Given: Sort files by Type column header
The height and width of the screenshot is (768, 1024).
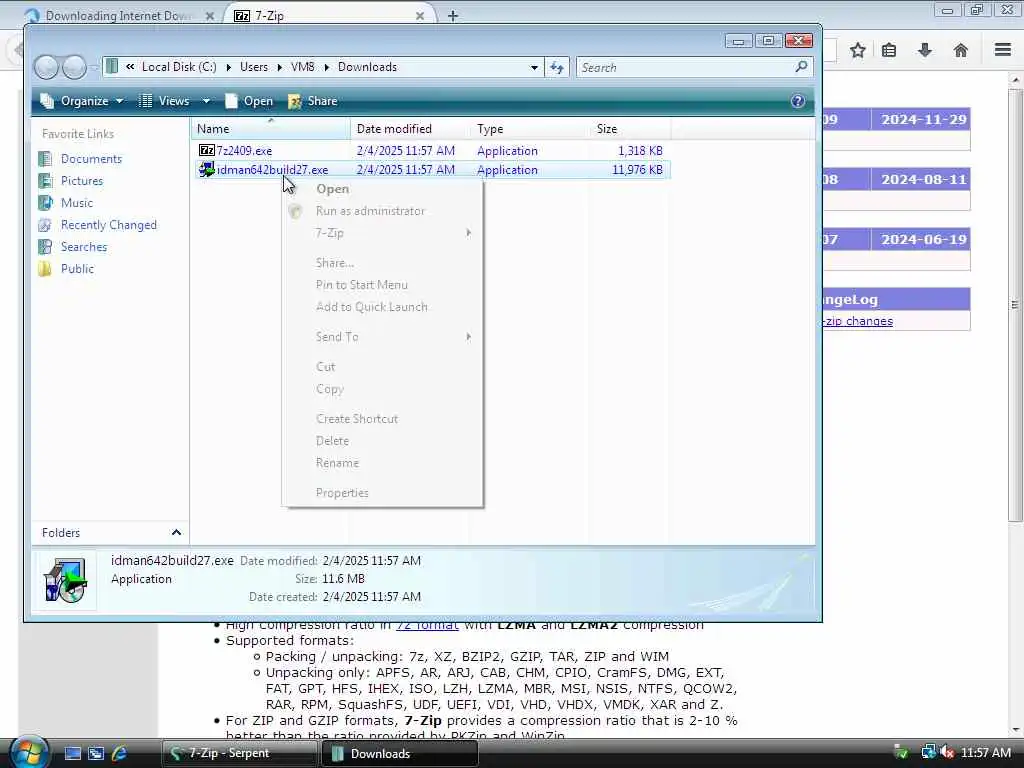Looking at the screenshot, I should [x=530, y=129].
